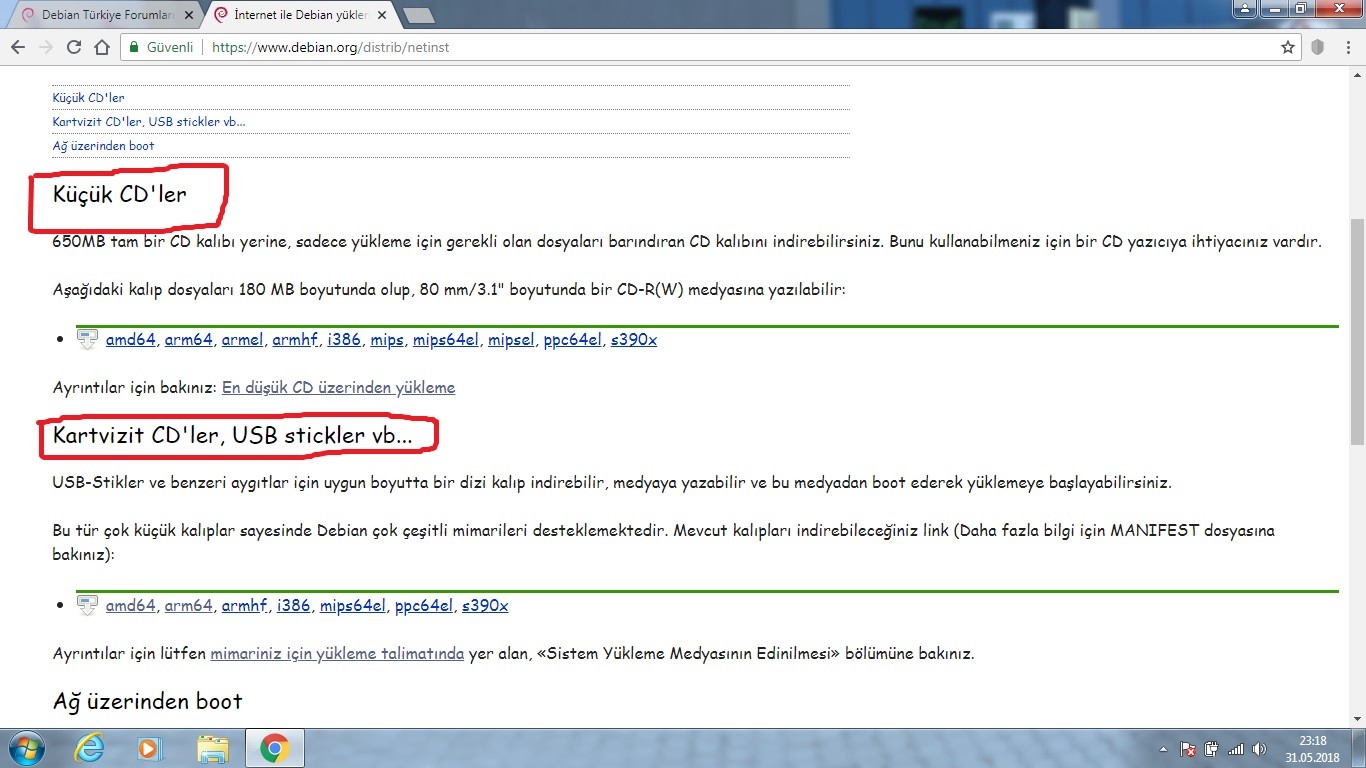The width and height of the screenshot is (1366, 768).
Task: Click the browser Forward arrow
Action: point(45,47)
